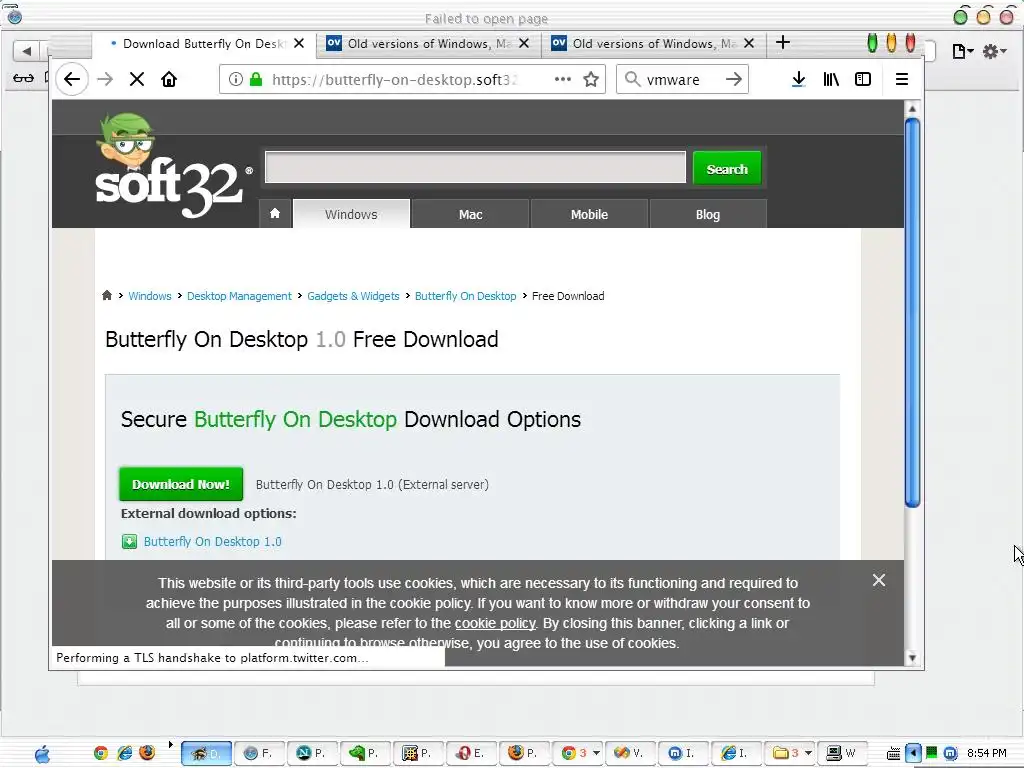The height and width of the screenshot is (768, 1024).
Task: Go back with Firefox back arrow
Action: pyautogui.click(x=72, y=80)
